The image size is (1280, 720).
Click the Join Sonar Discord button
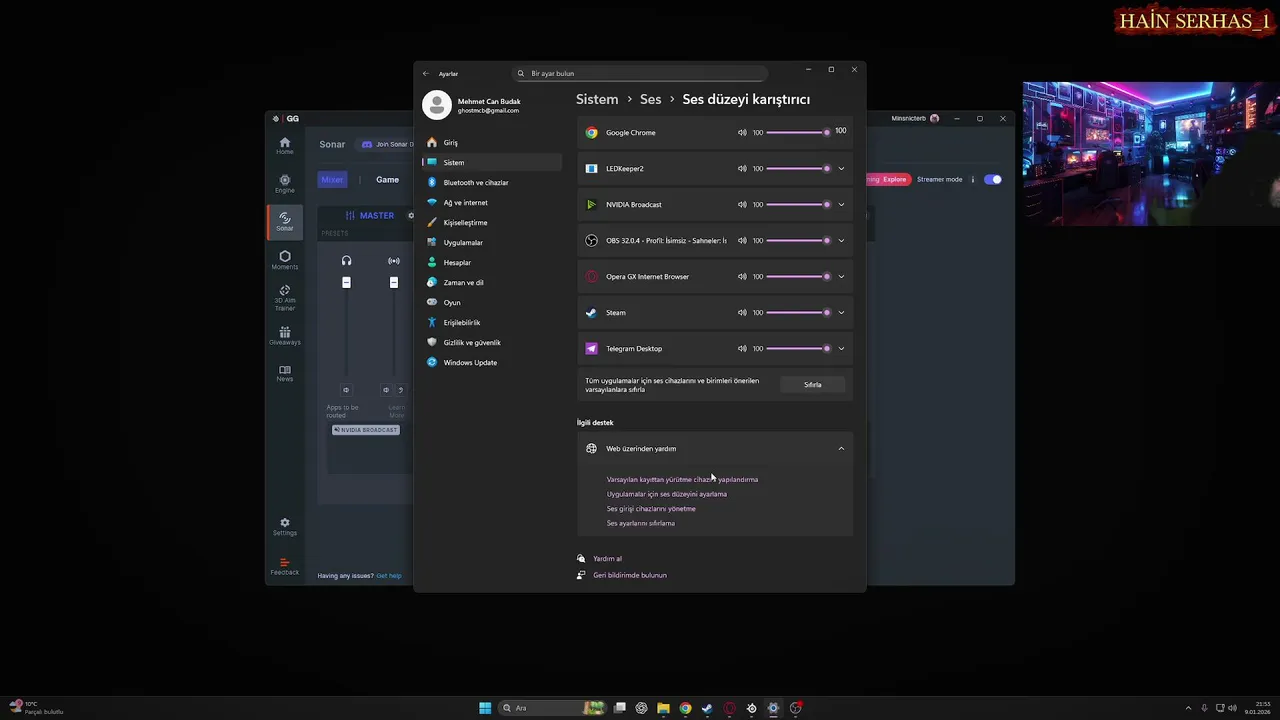(x=386, y=144)
